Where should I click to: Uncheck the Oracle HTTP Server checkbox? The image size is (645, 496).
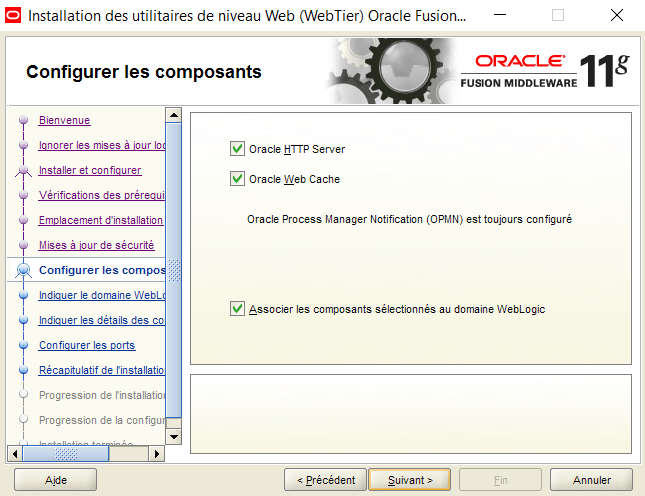pyautogui.click(x=237, y=149)
